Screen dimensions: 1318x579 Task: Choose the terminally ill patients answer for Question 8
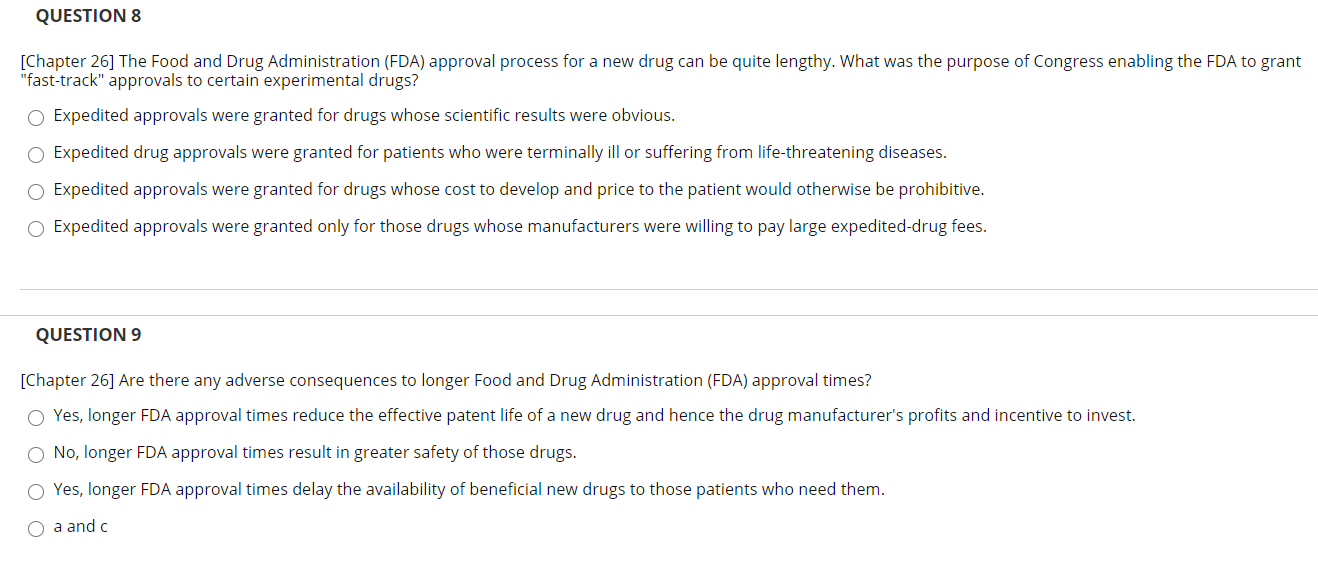coord(36,154)
